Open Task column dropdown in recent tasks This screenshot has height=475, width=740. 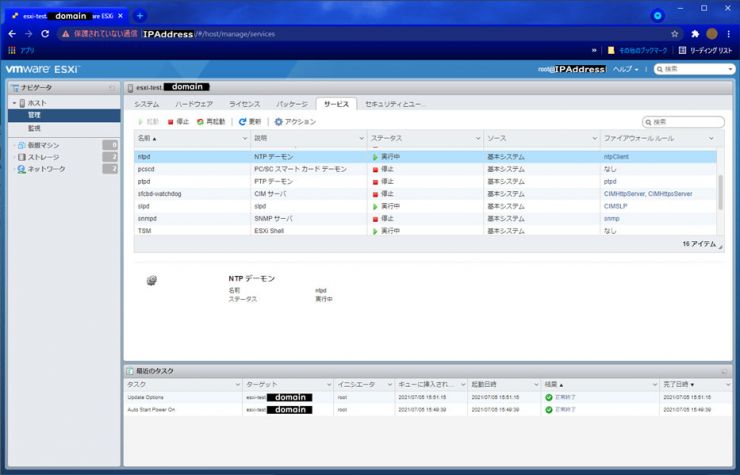tap(237, 385)
